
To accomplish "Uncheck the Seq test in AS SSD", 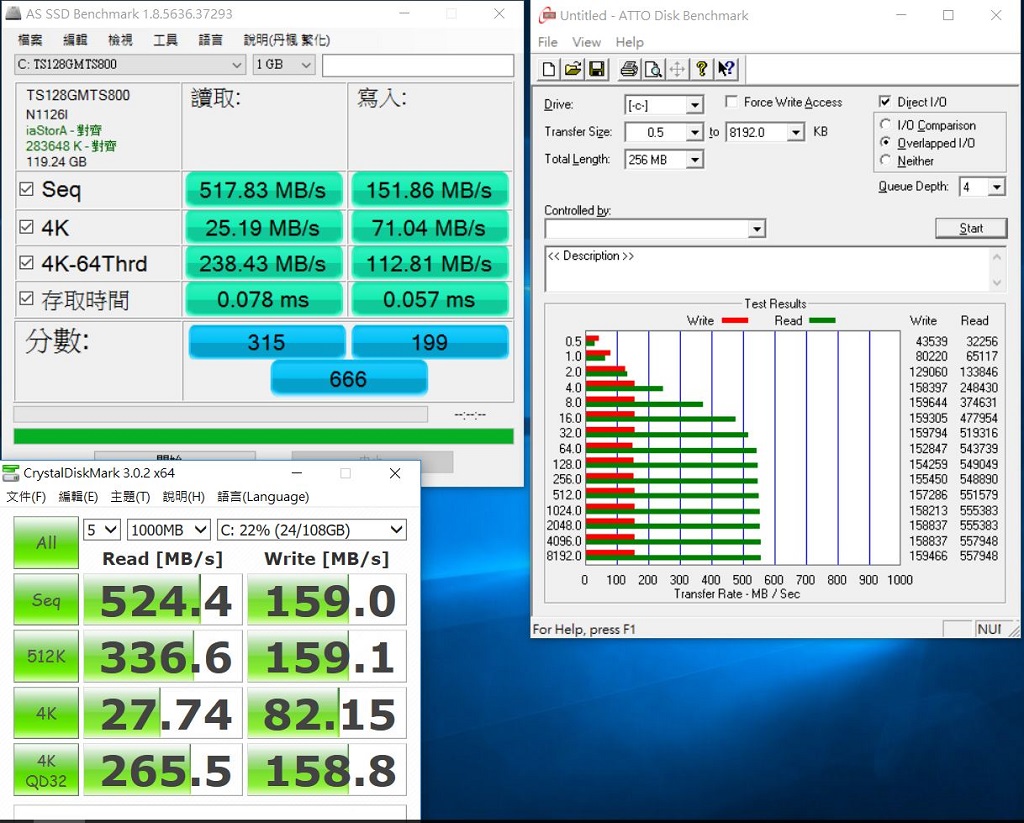I will 26,189.
